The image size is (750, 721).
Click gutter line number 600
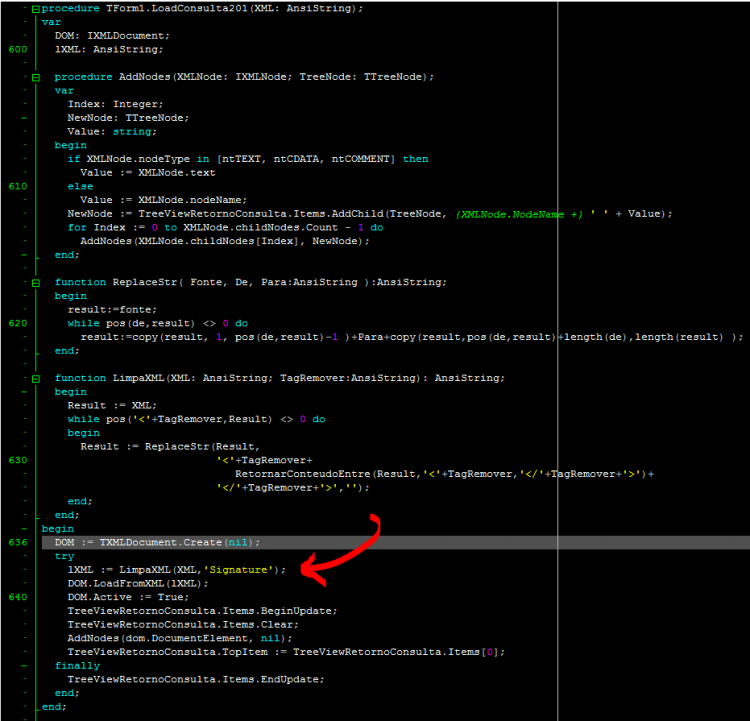click(18, 50)
